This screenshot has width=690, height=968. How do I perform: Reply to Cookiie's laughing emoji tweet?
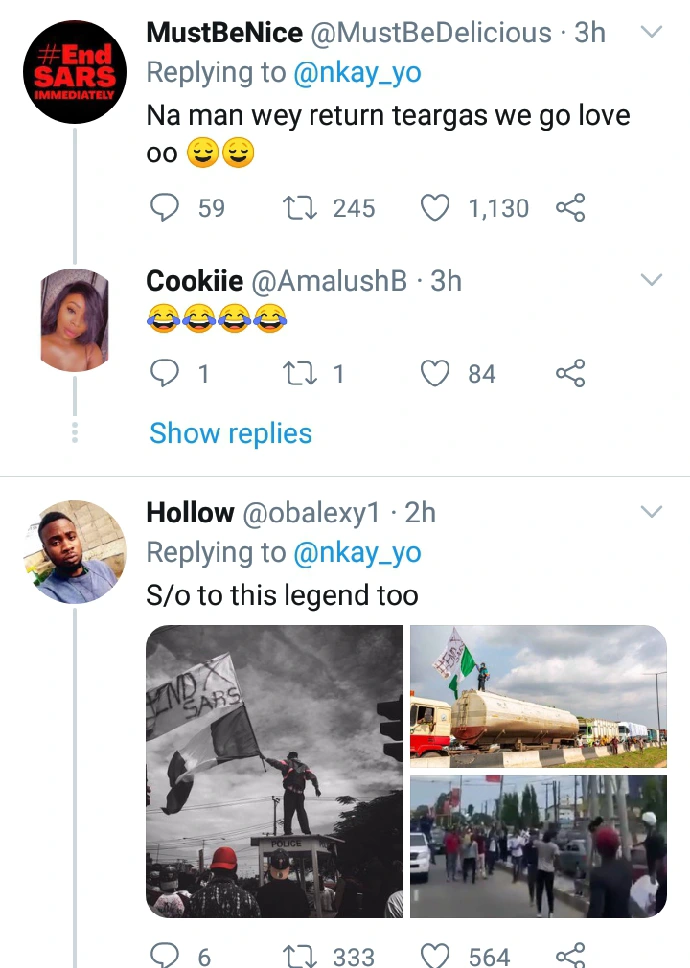(x=163, y=374)
